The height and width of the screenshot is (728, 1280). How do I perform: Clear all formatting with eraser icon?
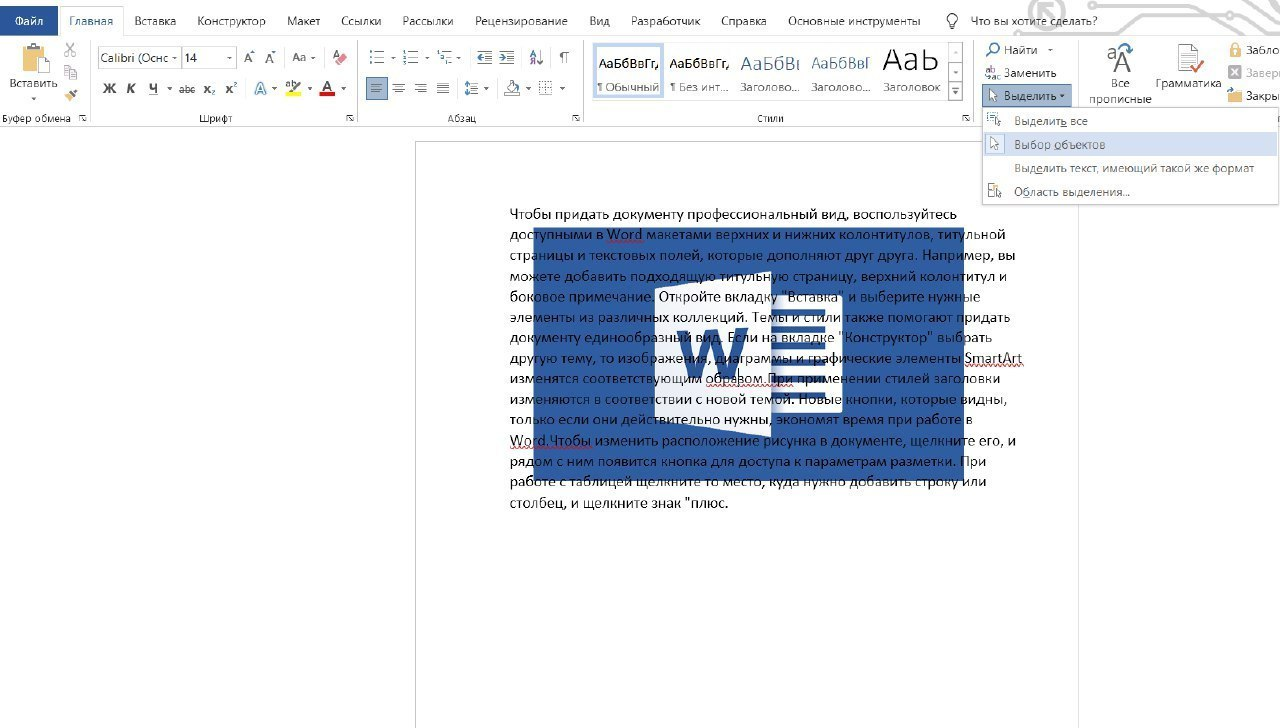340,58
